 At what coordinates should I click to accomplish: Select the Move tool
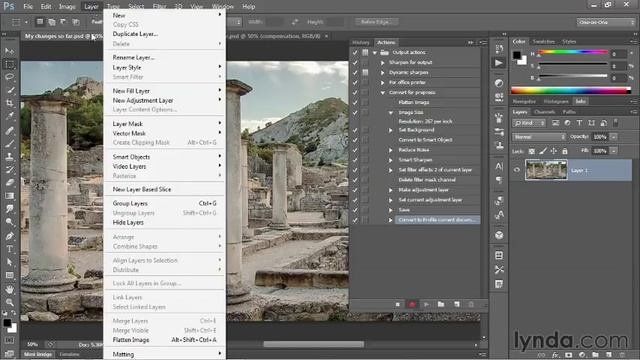point(9,51)
